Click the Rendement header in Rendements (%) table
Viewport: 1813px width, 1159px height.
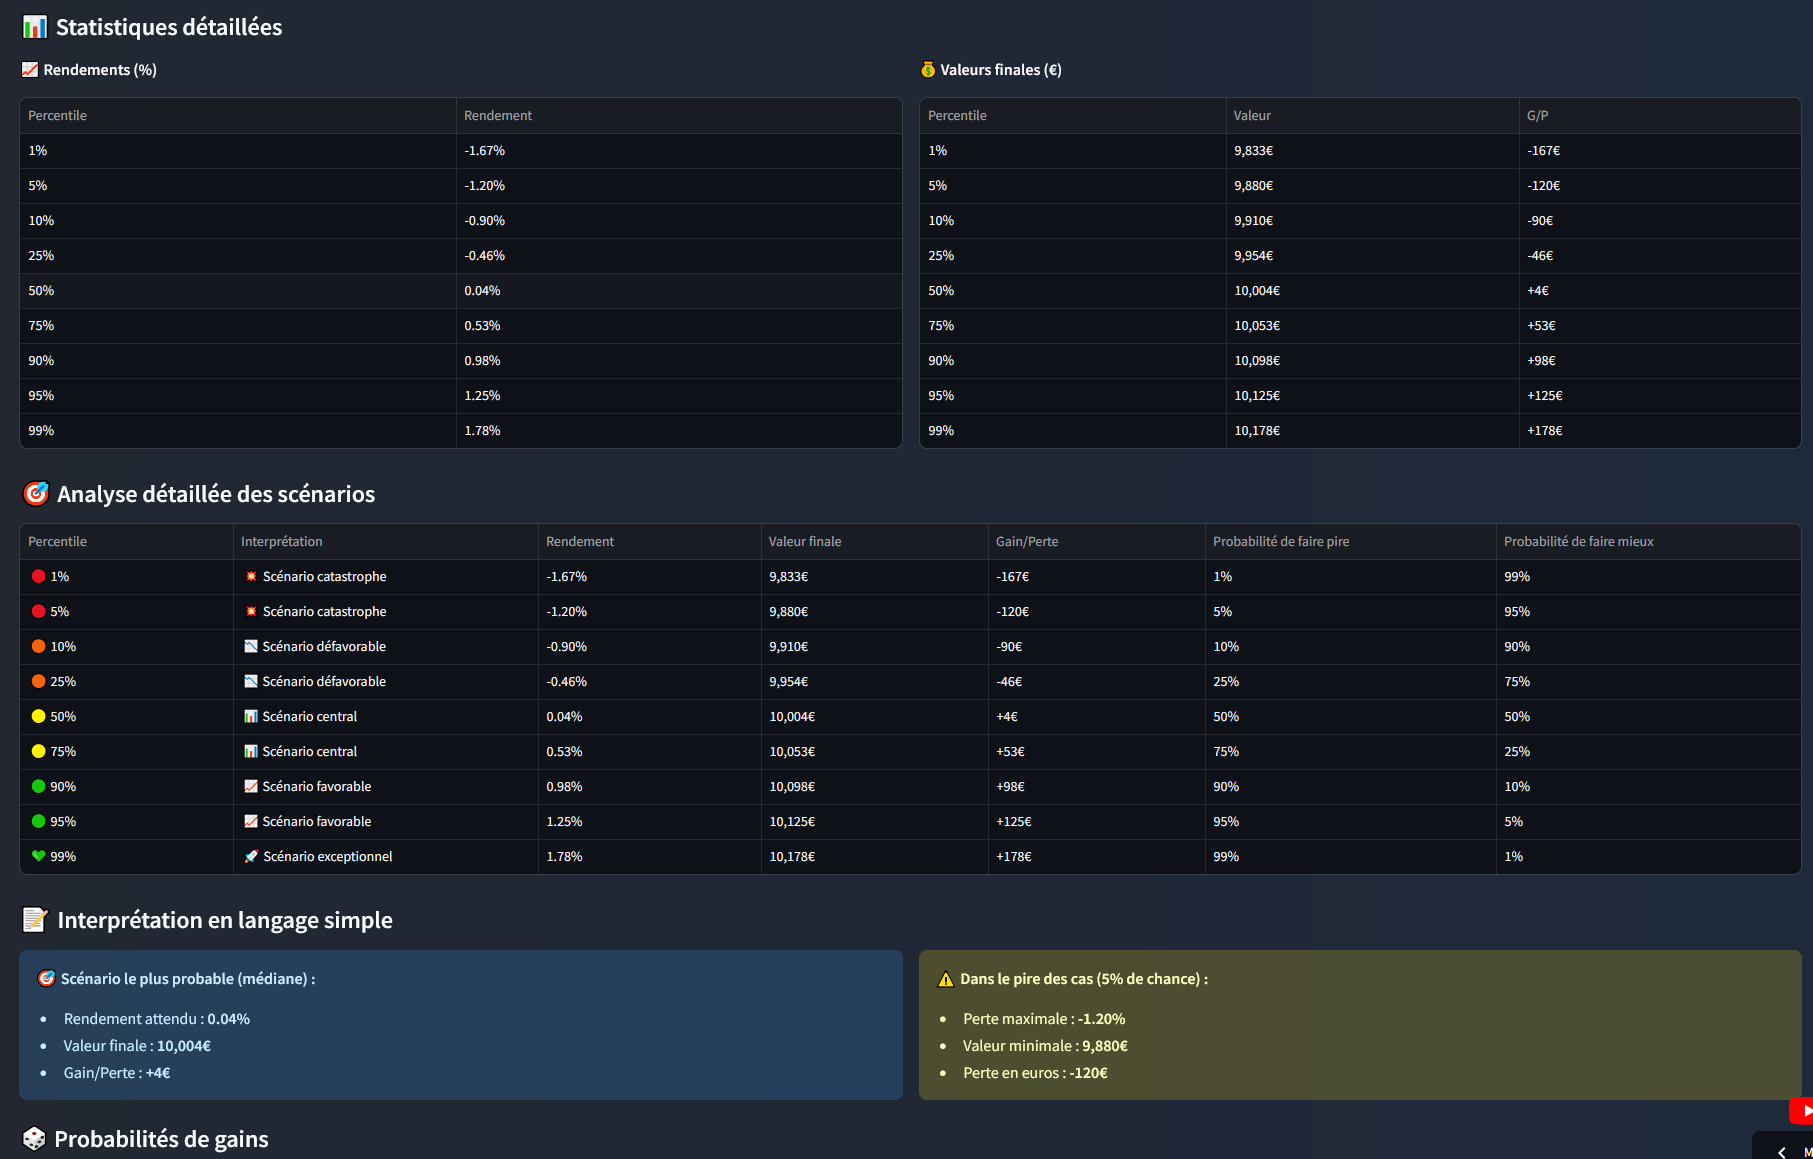point(497,116)
